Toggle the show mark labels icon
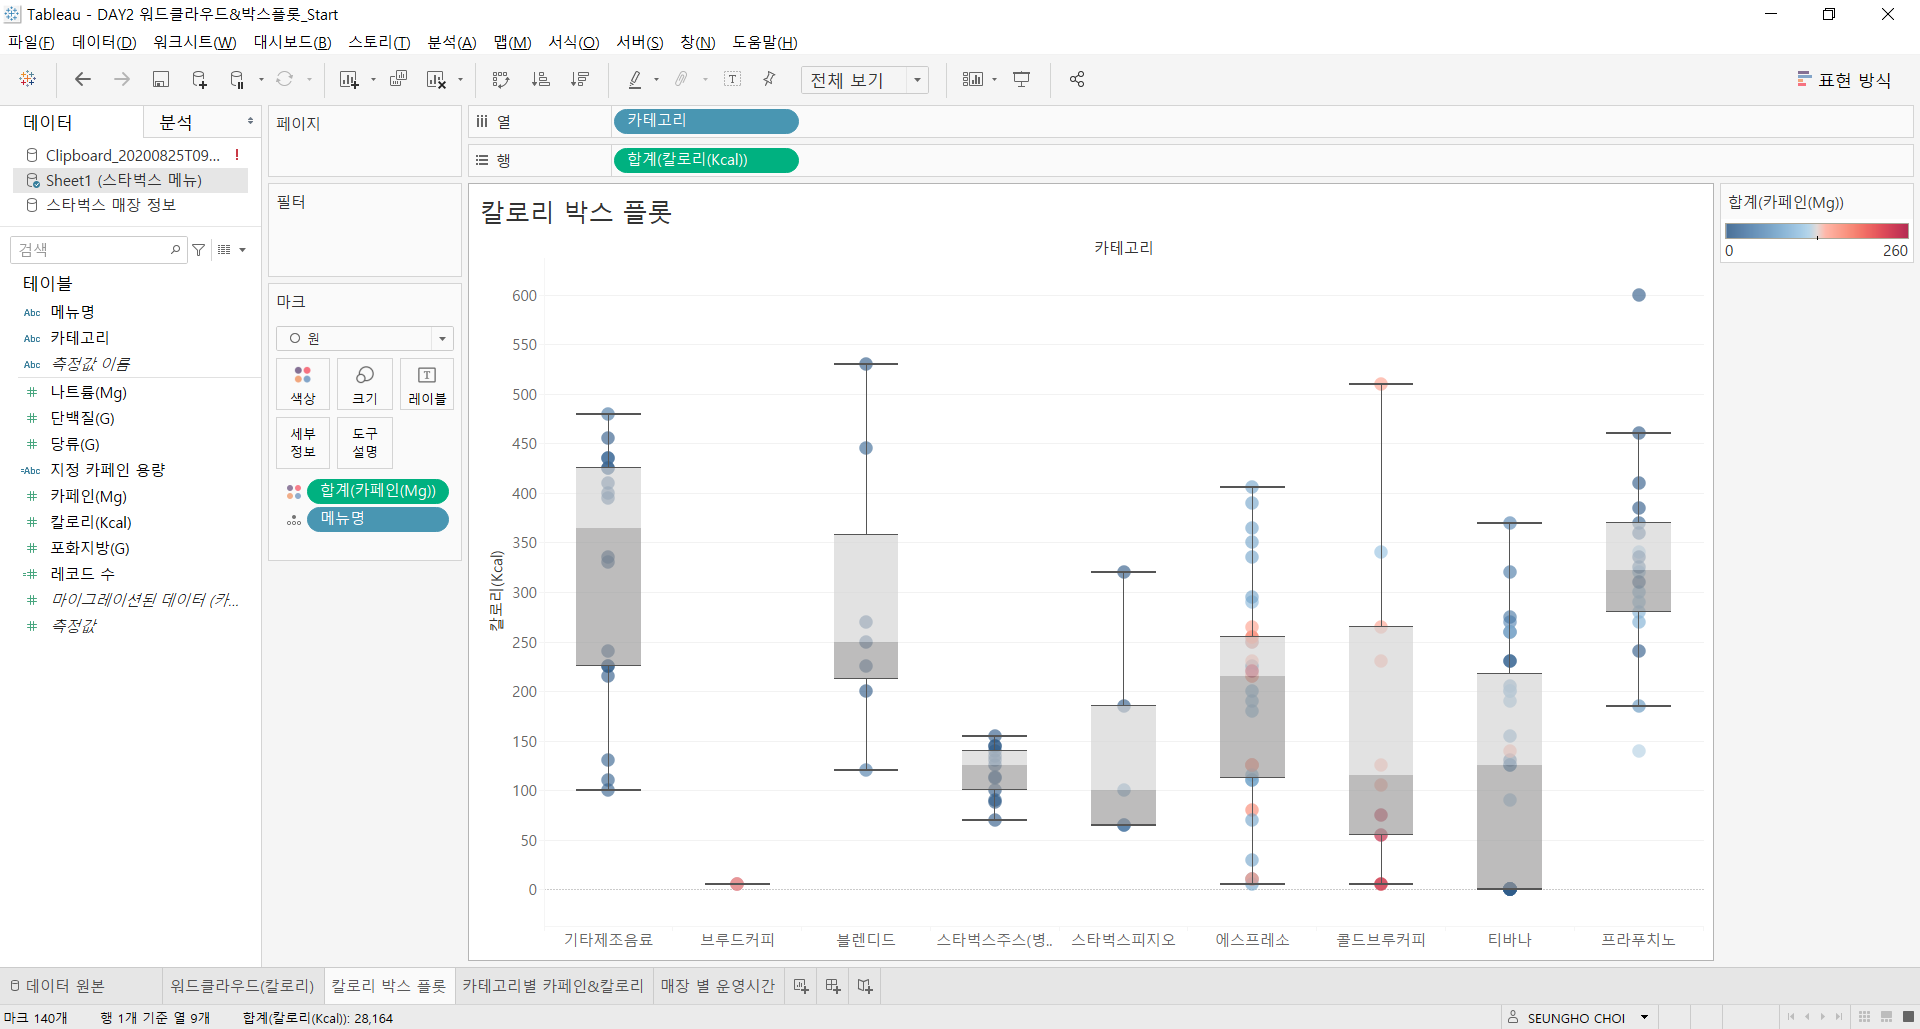Screen dimensions: 1920x1029 point(733,79)
